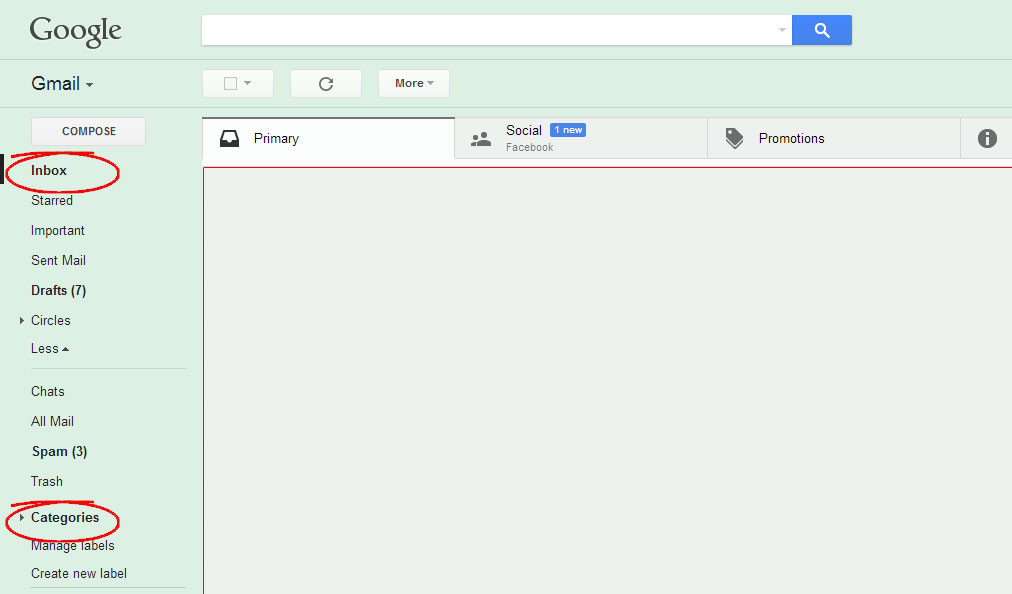
Task: Open the Inbox folder
Action: pyautogui.click(x=49, y=170)
